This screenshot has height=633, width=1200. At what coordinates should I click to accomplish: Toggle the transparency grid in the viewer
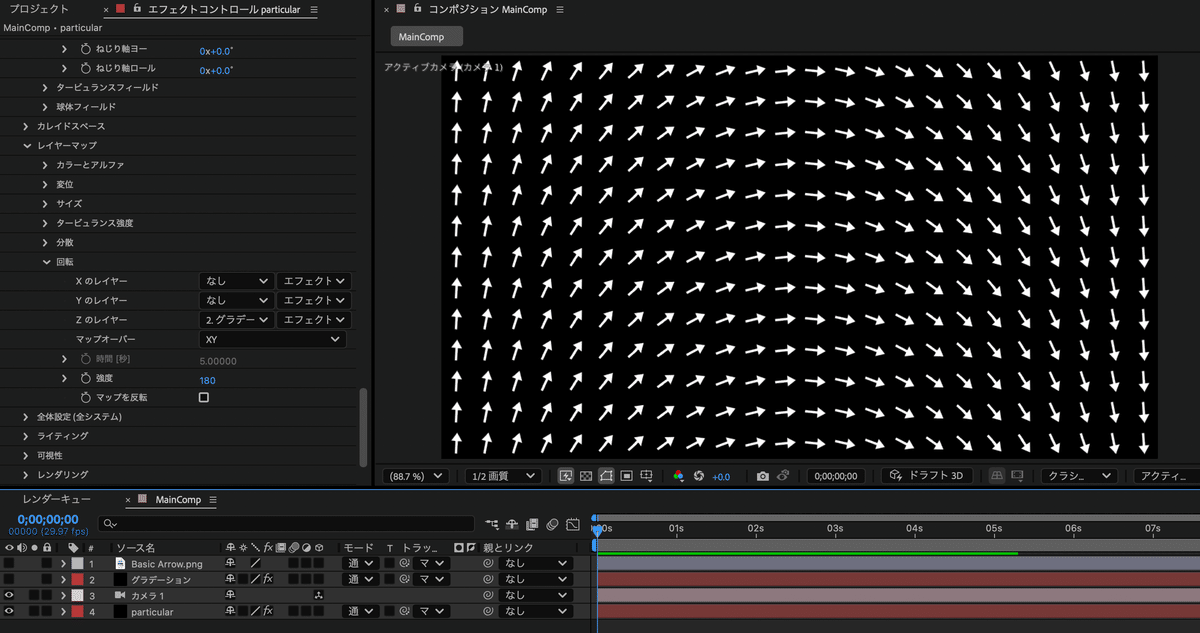point(585,477)
